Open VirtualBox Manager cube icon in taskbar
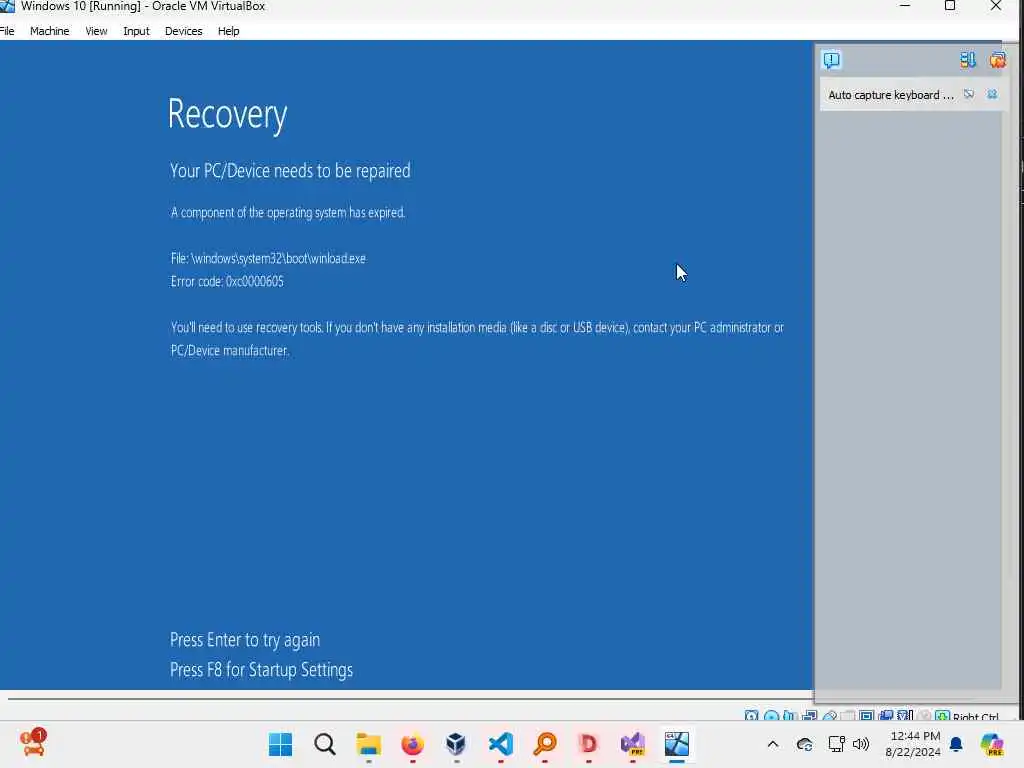The height and width of the screenshot is (768, 1024). tap(456, 744)
